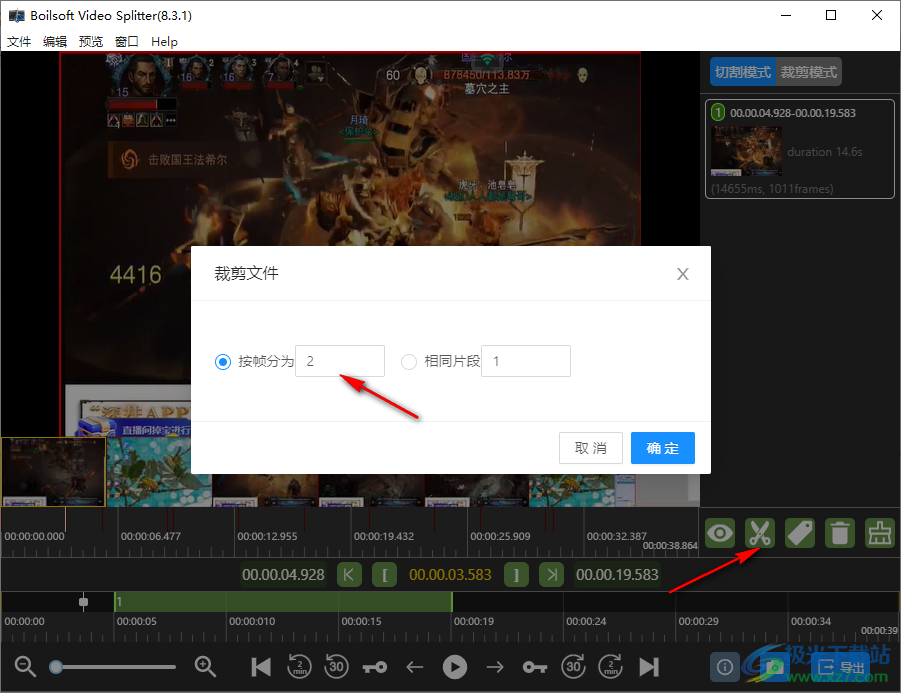Open the Help menu
The width and height of the screenshot is (901, 693).
pos(164,41)
